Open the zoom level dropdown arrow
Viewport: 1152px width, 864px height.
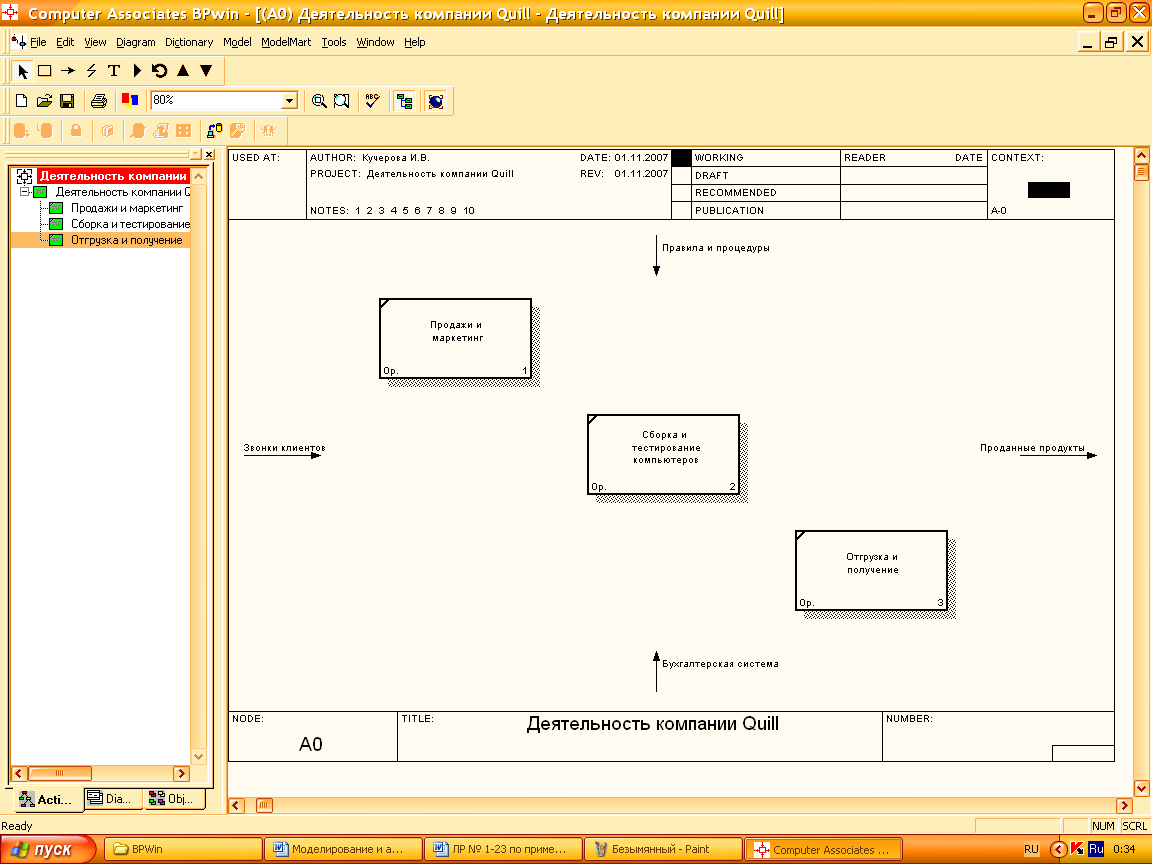click(289, 101)
